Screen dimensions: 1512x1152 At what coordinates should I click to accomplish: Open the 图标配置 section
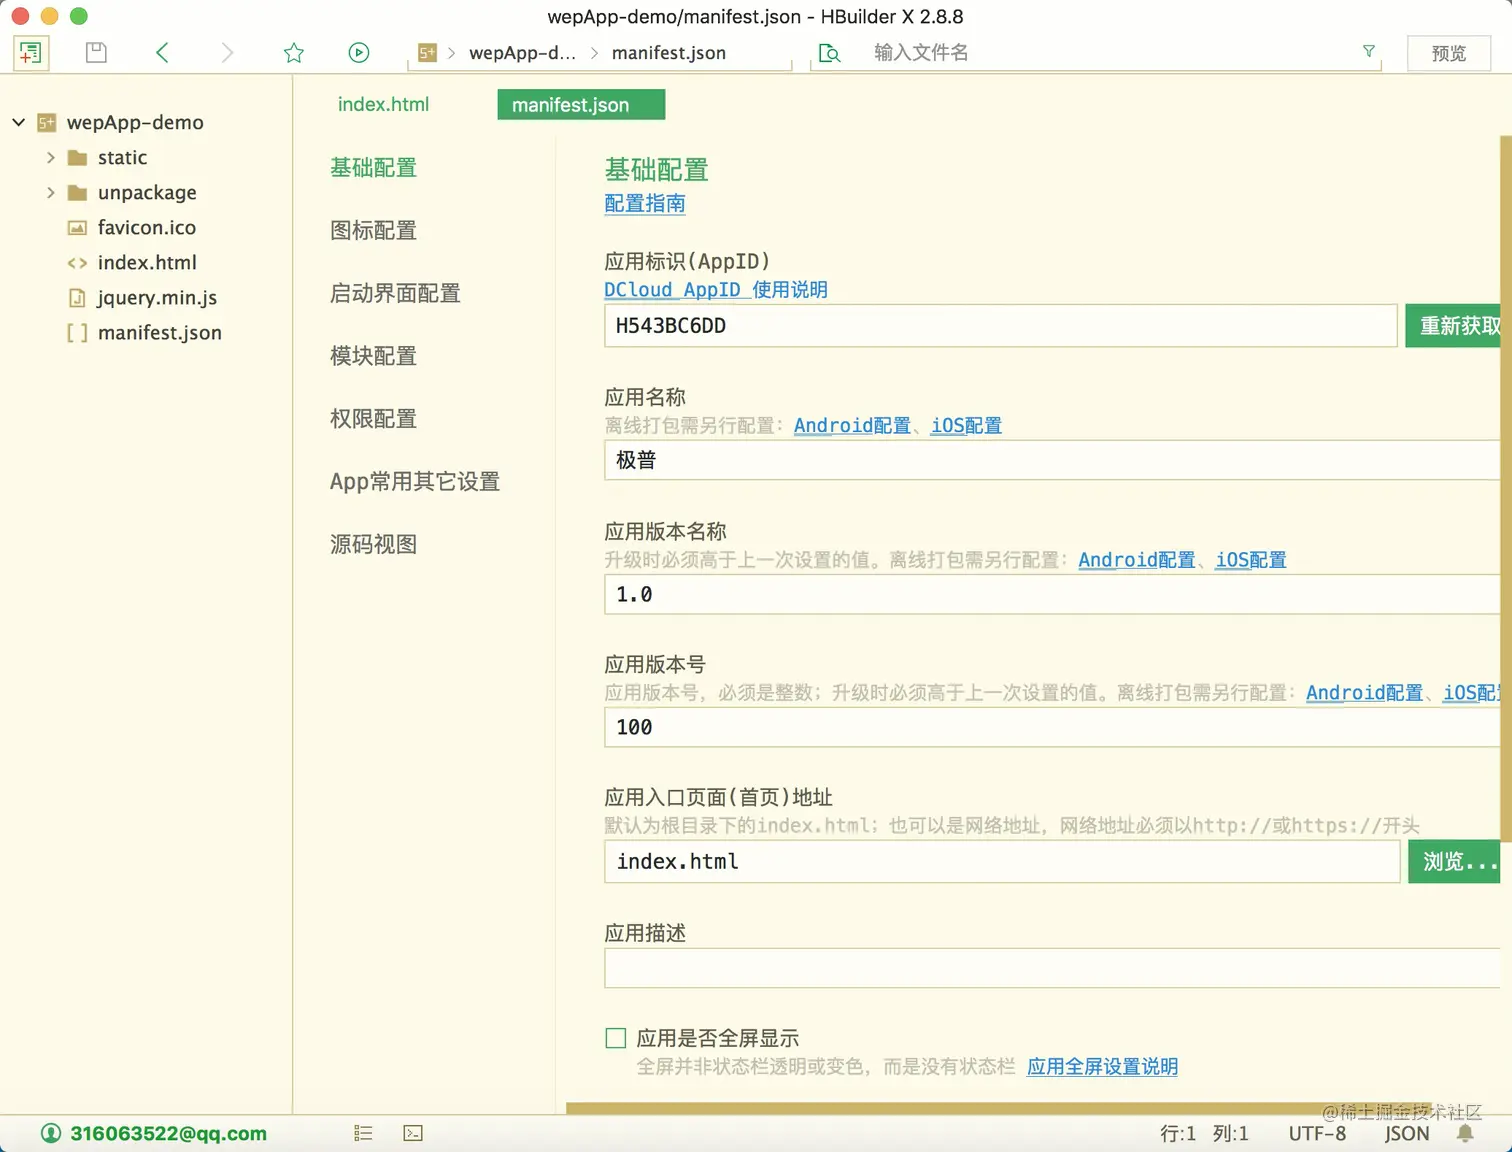(x=373, y=231)
